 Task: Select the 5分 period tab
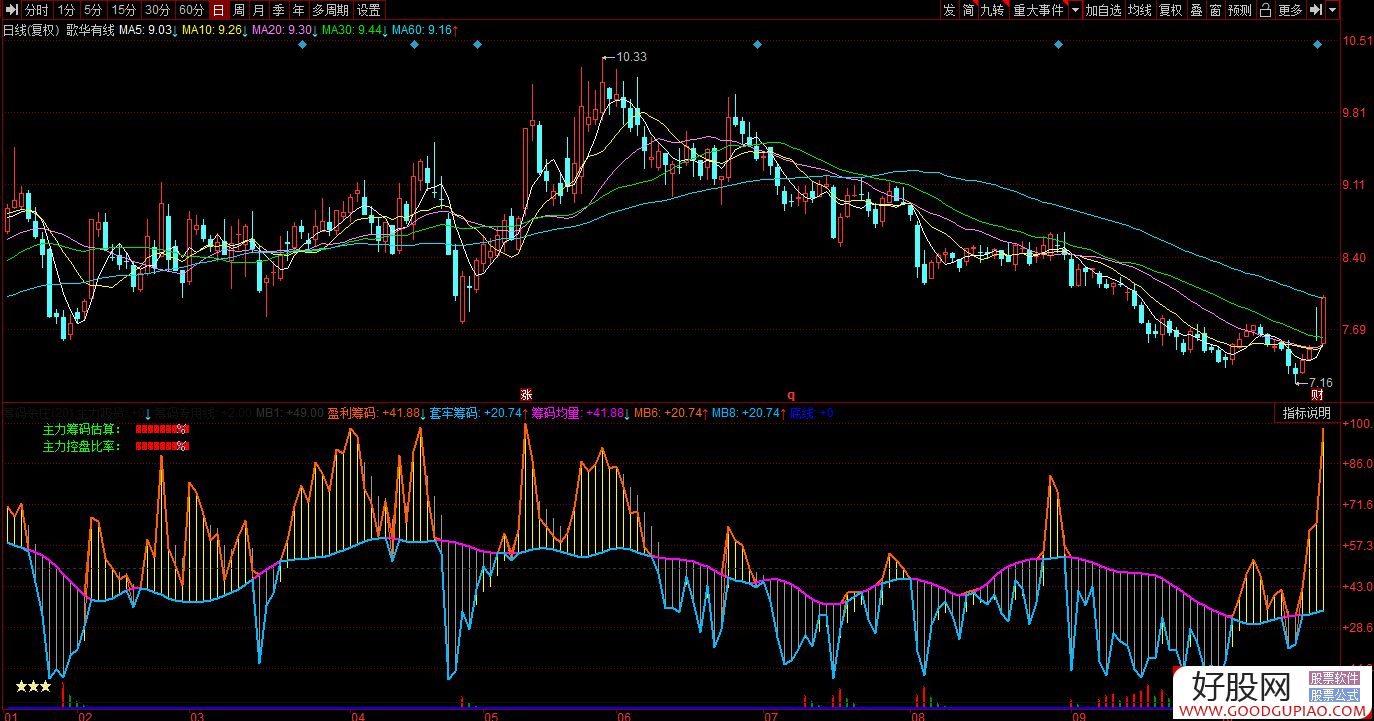[93, 10]
